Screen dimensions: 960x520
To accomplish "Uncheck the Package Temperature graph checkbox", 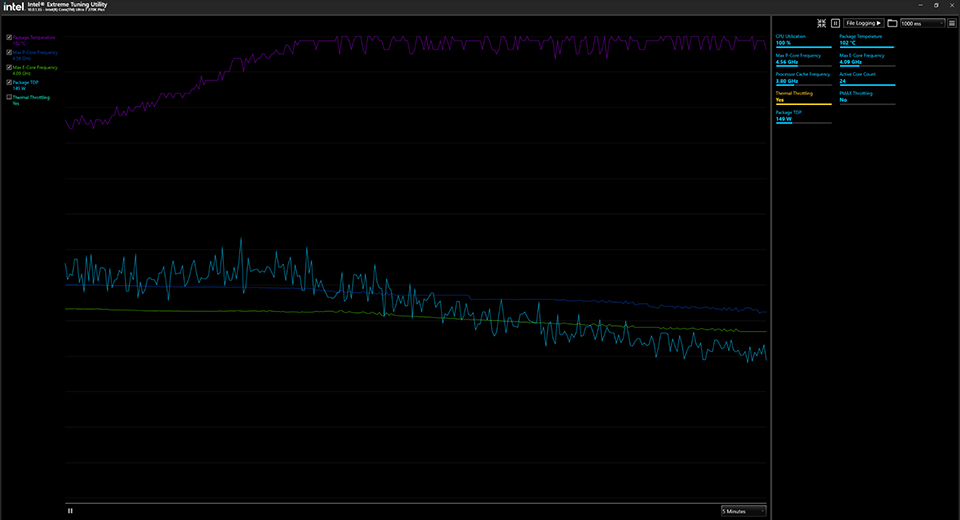I will (9, 37).
